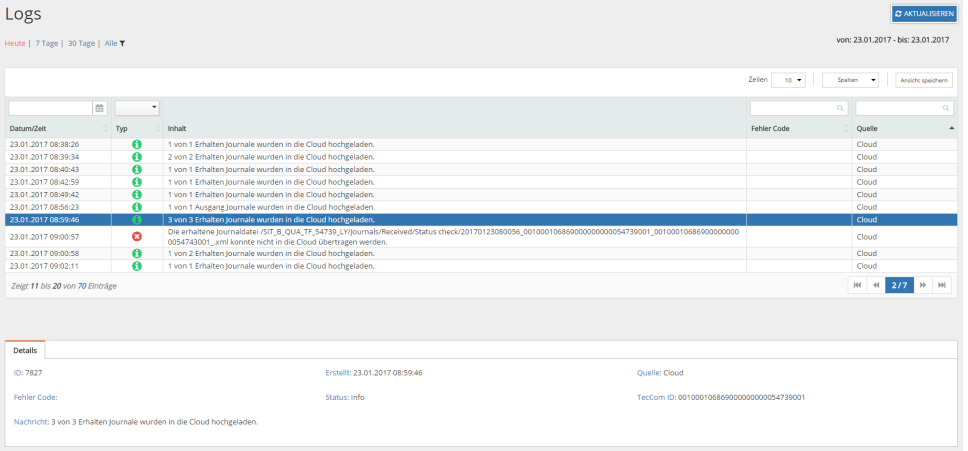Screen dimensions: 968x451
Task: Click the 2 / 7 page indicator
Action: point(899,285)
